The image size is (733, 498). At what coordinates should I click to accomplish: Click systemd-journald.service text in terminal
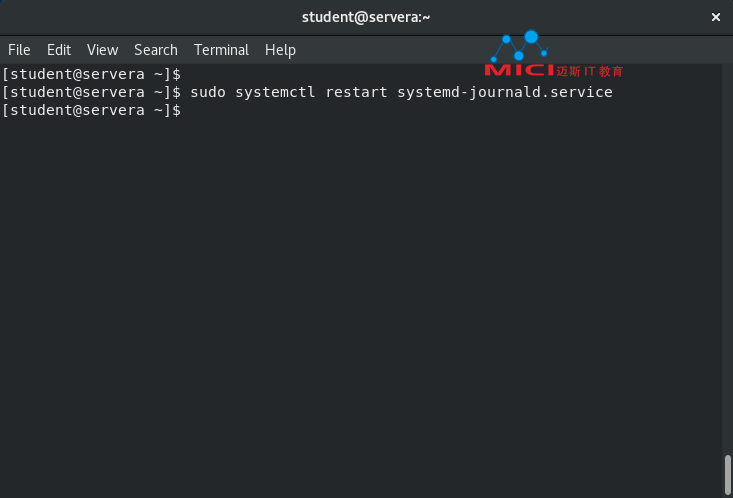click(505, 93)
